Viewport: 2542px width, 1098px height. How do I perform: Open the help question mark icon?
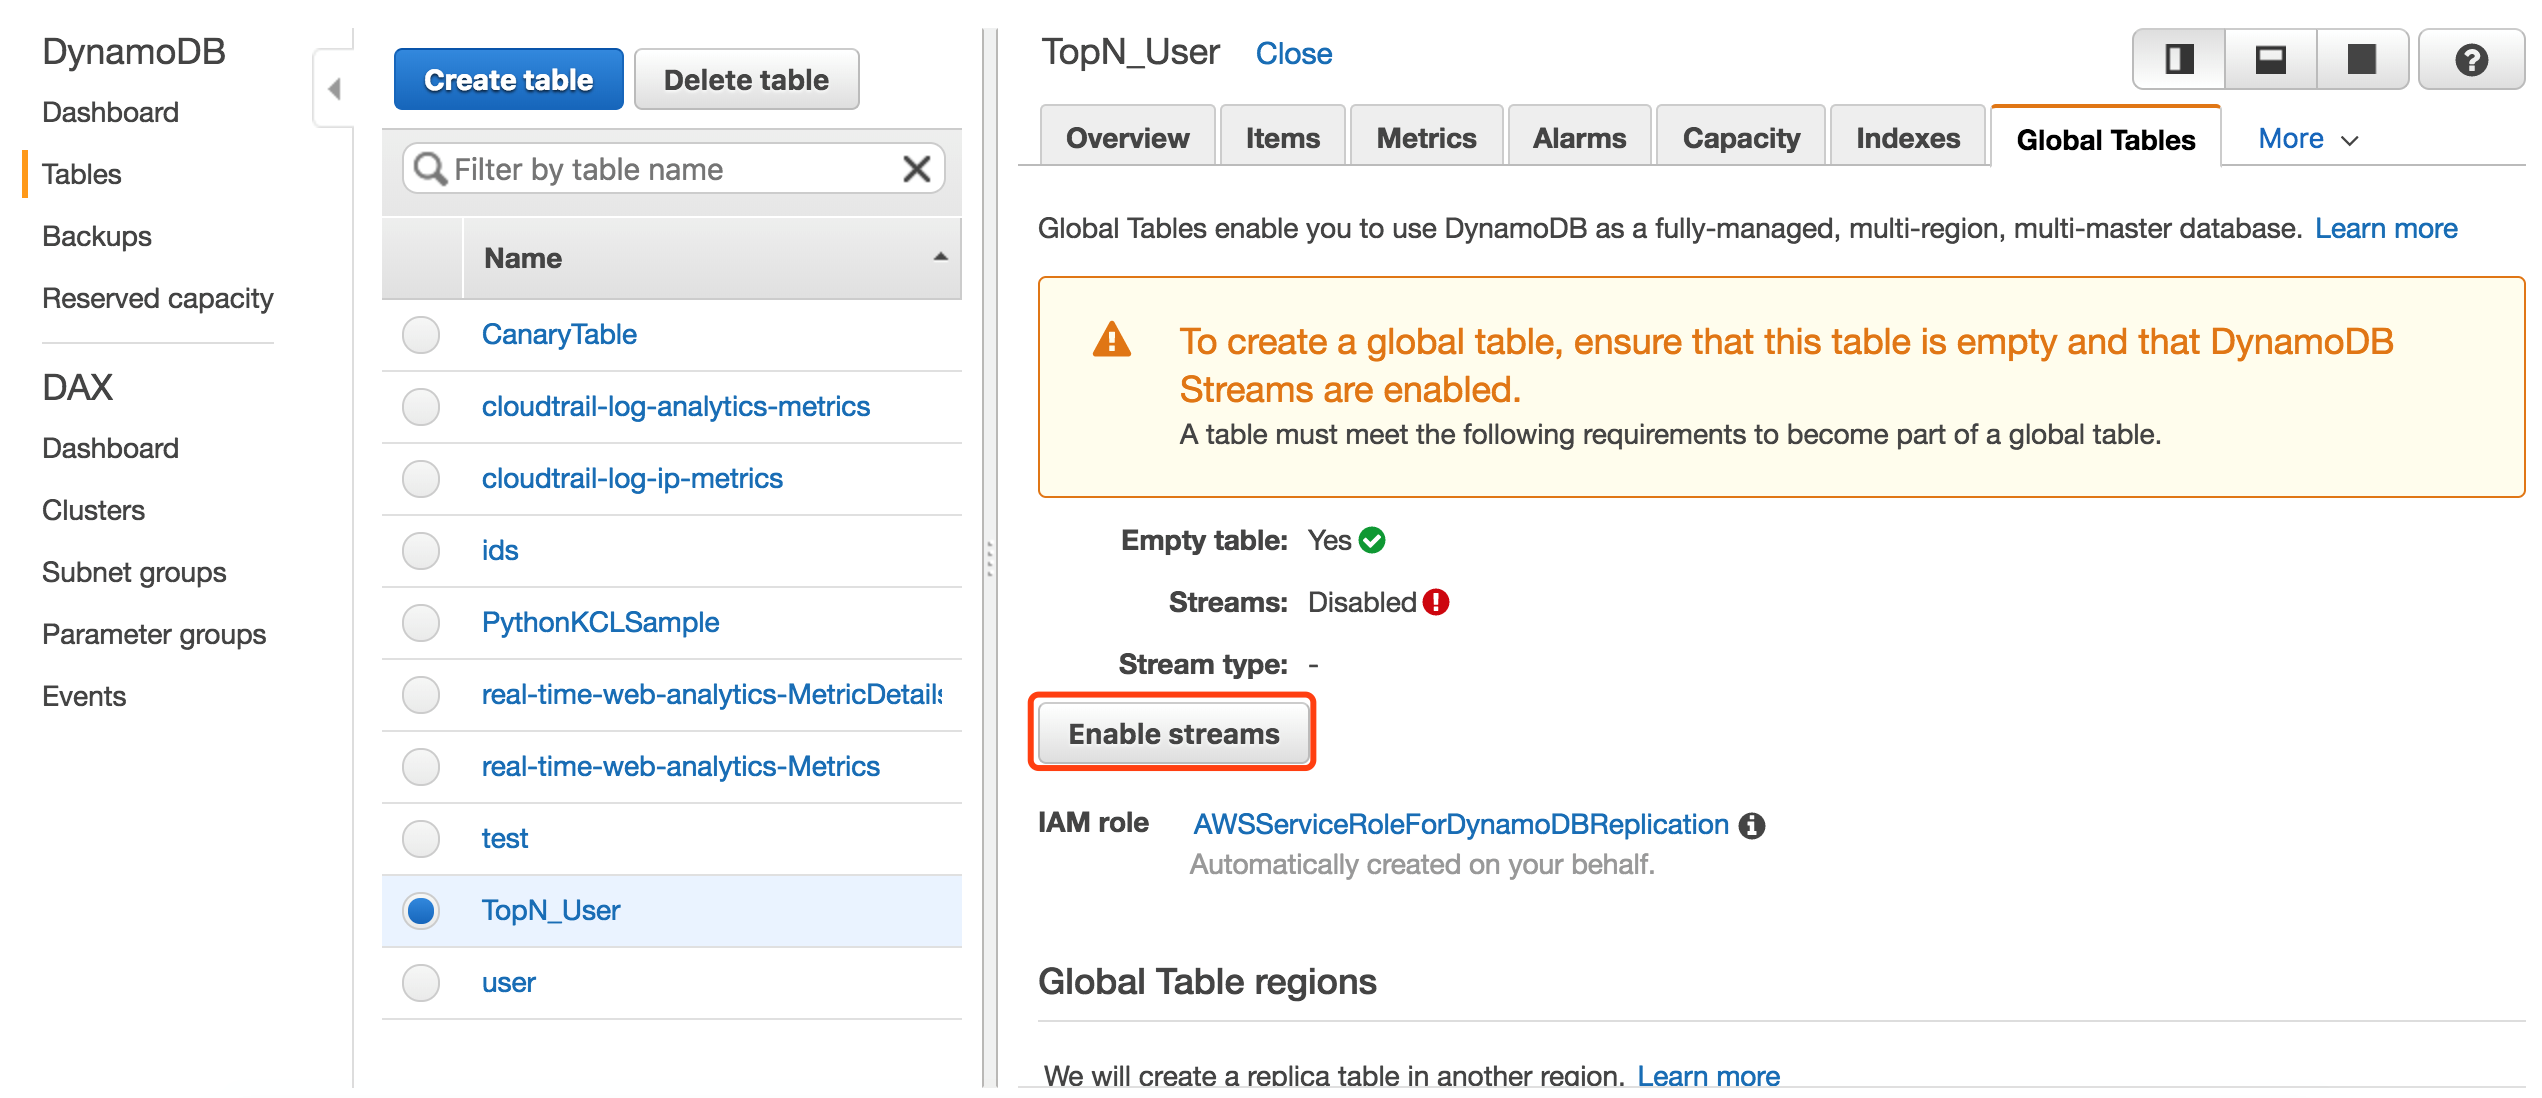click(x=2471, y=60)
